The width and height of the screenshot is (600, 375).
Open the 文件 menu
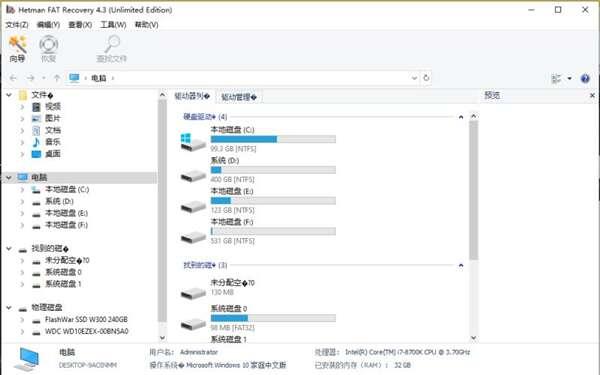click(x=16, y=25)
